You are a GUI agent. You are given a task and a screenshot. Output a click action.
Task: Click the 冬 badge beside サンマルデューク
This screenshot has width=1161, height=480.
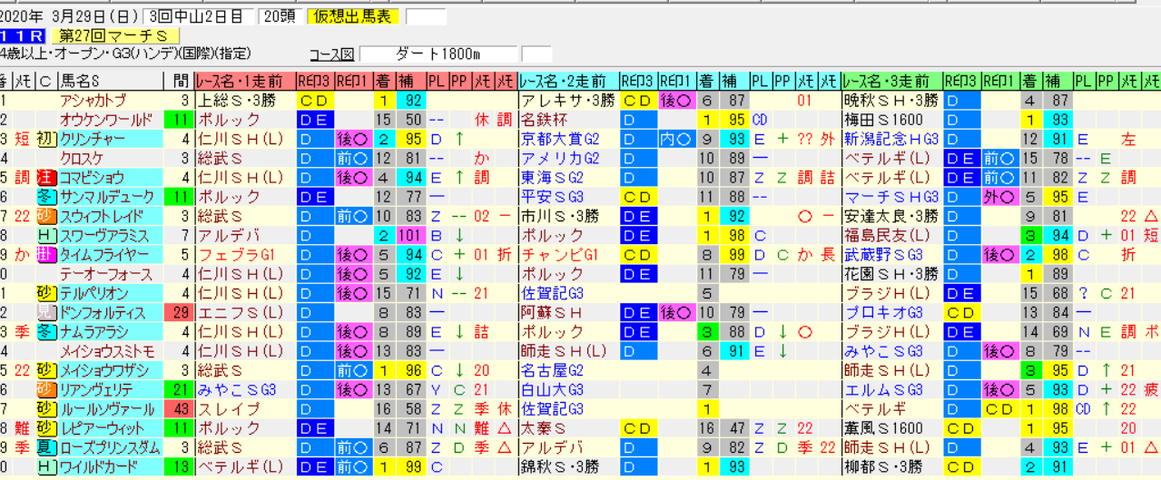tap(47, 196)
